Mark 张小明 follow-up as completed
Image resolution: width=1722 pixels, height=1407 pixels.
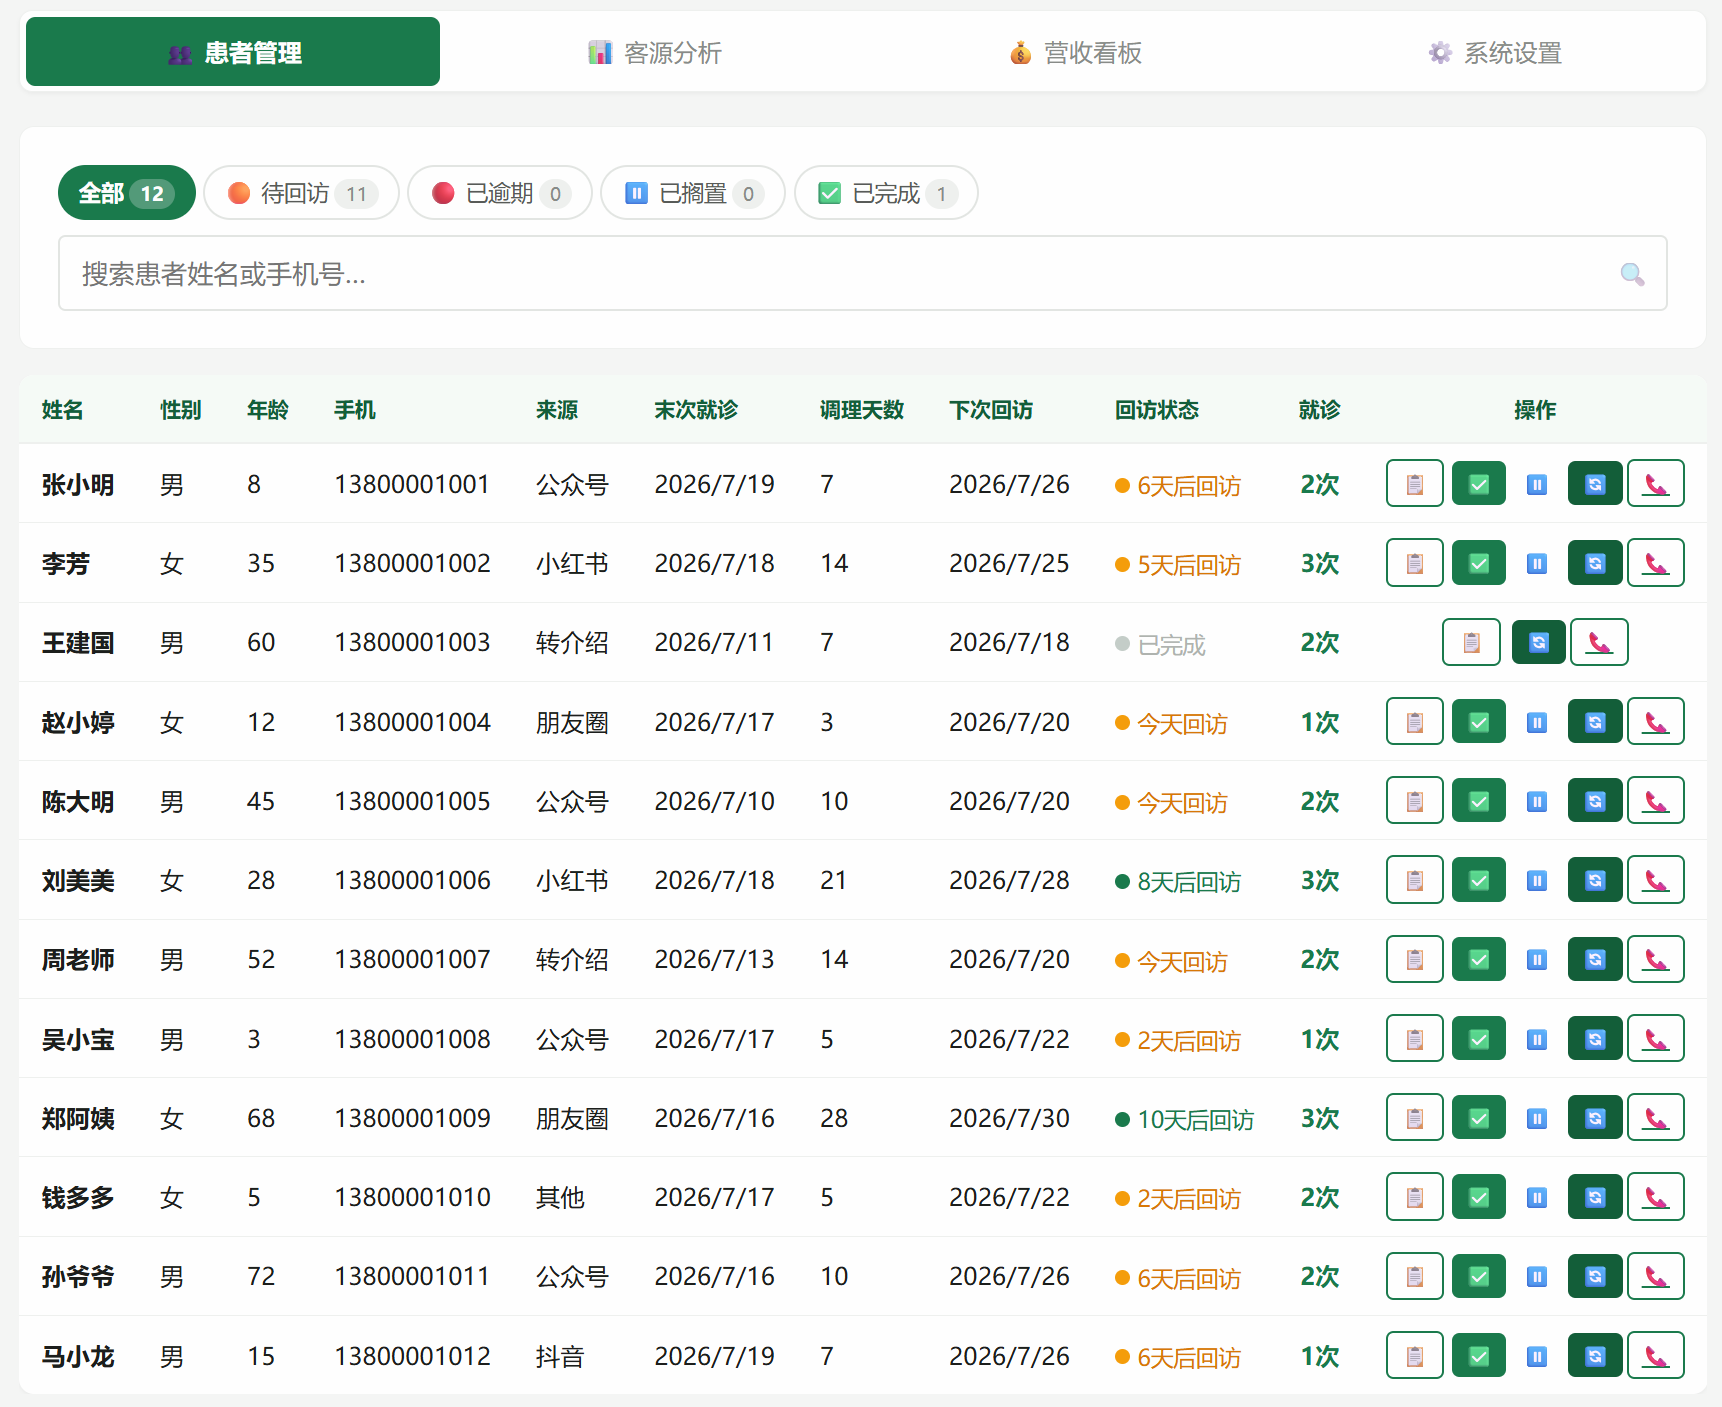[x=1479, y=484]
